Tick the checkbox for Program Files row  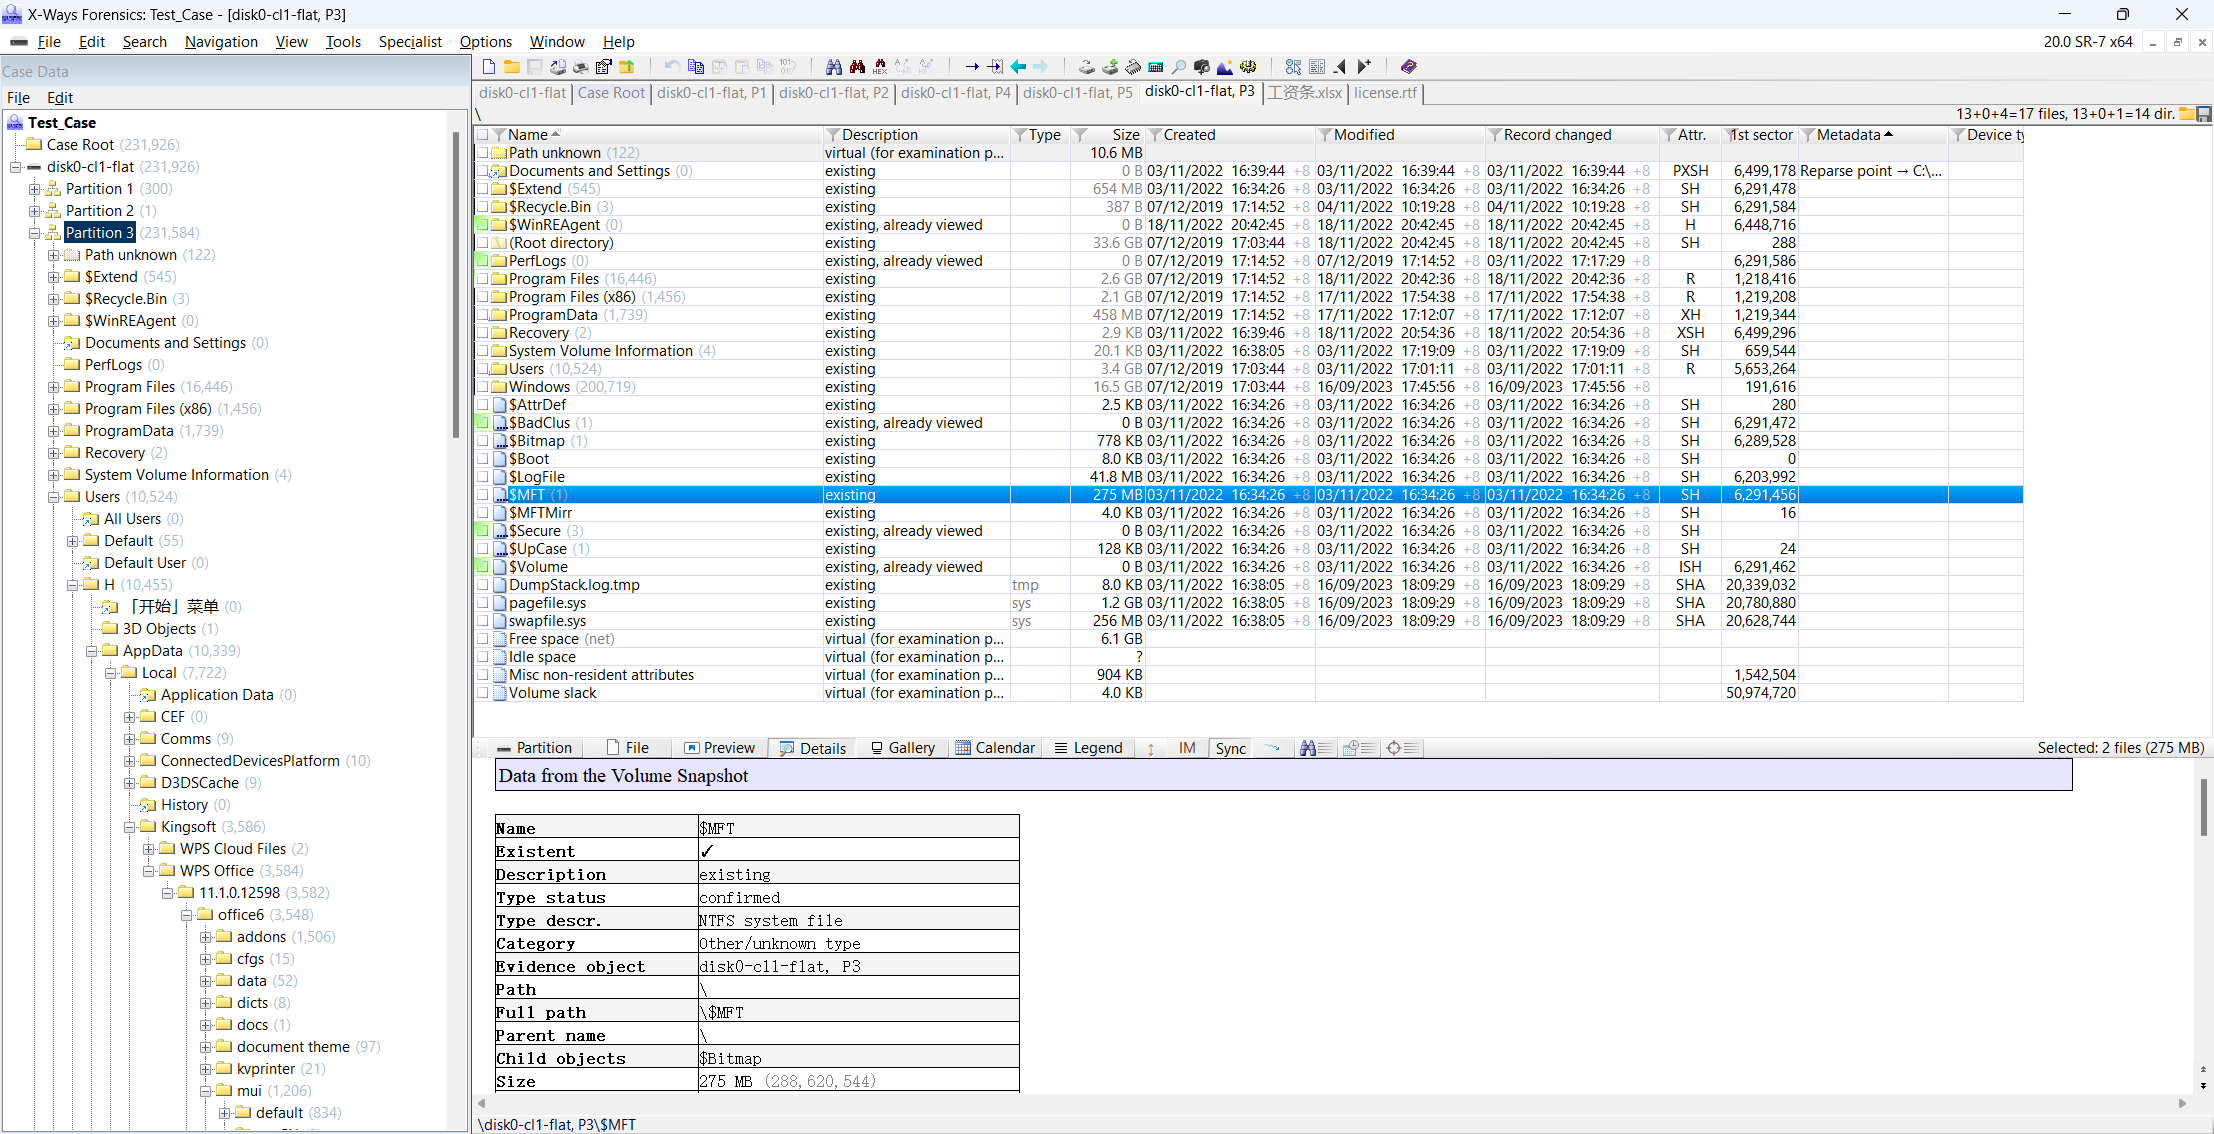coord(483,279)
